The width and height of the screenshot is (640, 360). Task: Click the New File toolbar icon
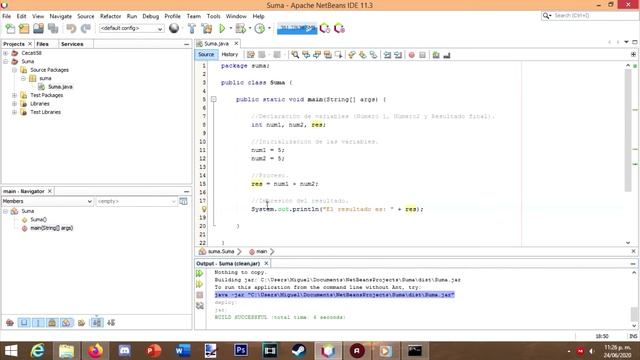pyautogui.click(x=10, y=29)
